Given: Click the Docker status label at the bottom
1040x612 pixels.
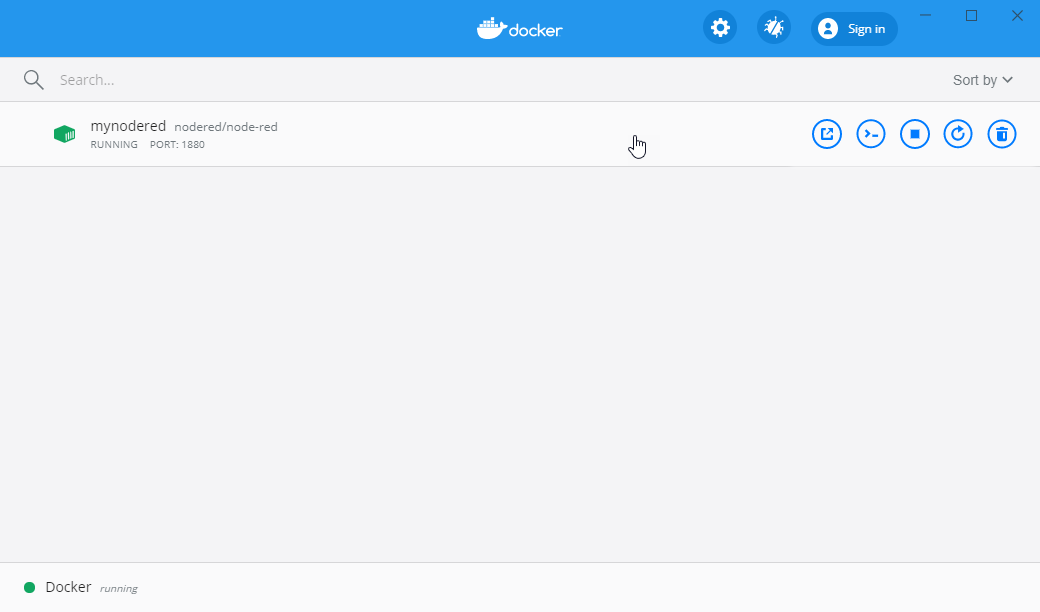Looking at the screenshot, I should coord(68,587).
